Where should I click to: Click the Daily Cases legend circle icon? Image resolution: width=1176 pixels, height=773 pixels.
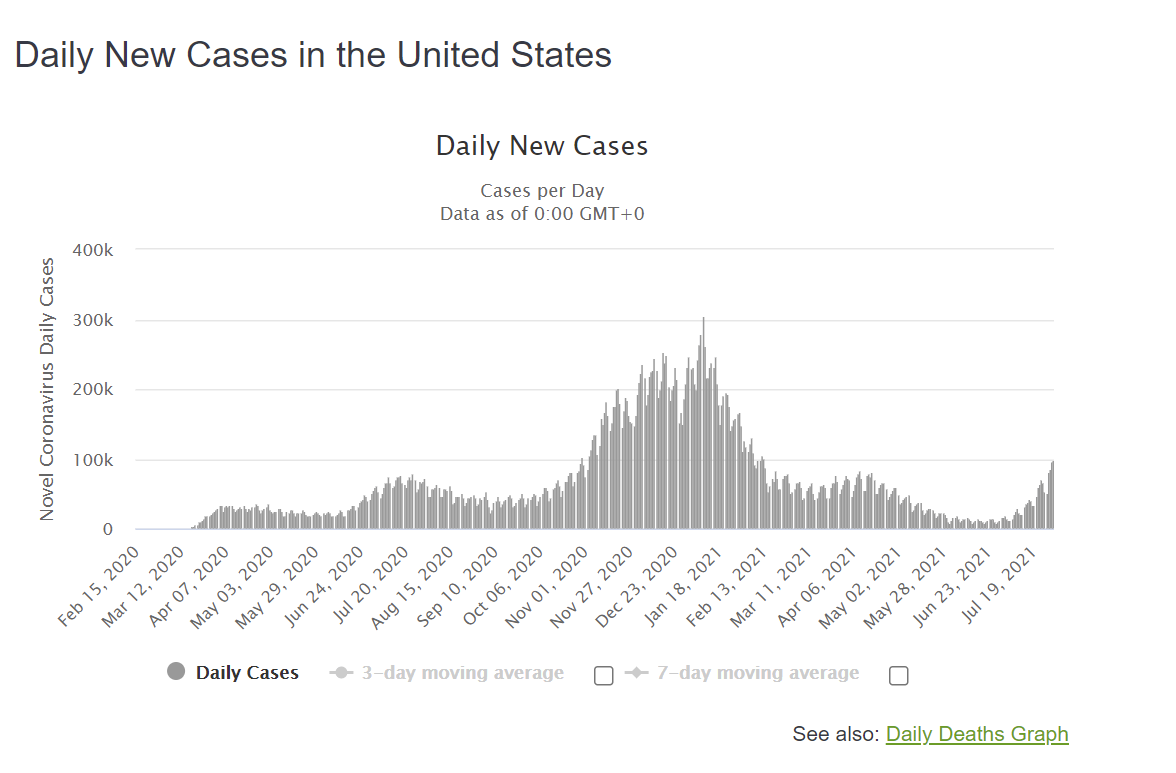tap(176, 671)
